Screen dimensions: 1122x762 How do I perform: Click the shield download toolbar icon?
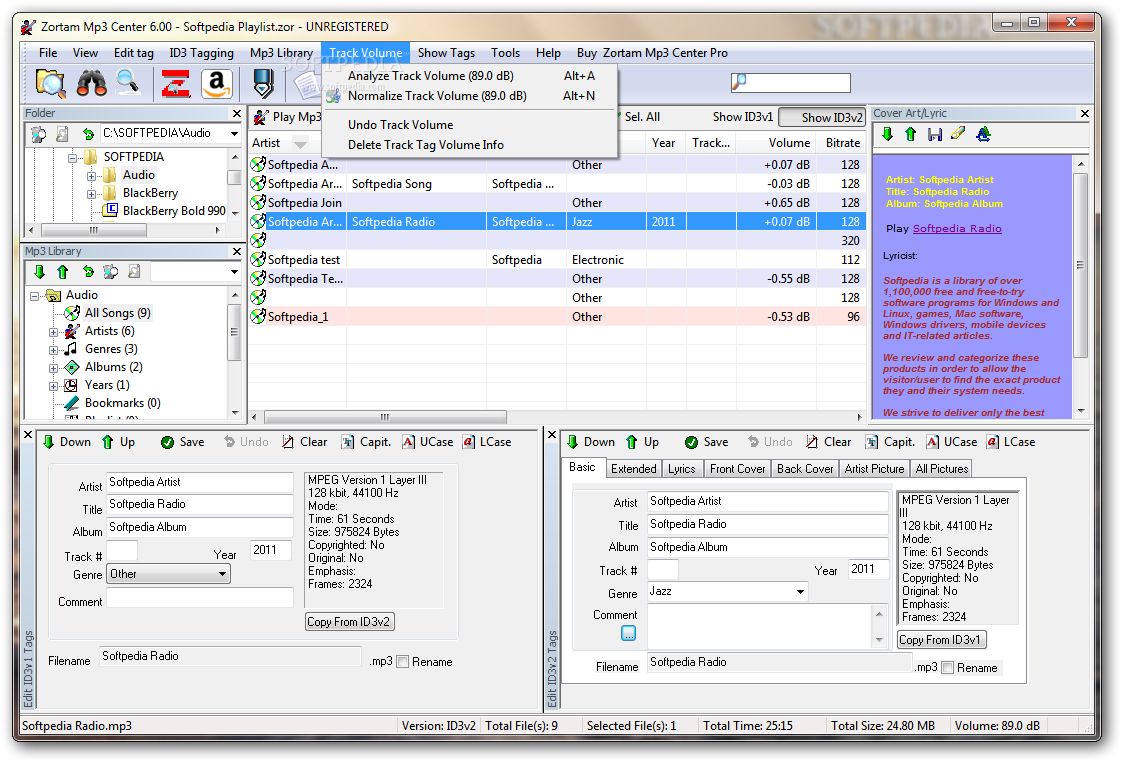click(x=263, y=84)
